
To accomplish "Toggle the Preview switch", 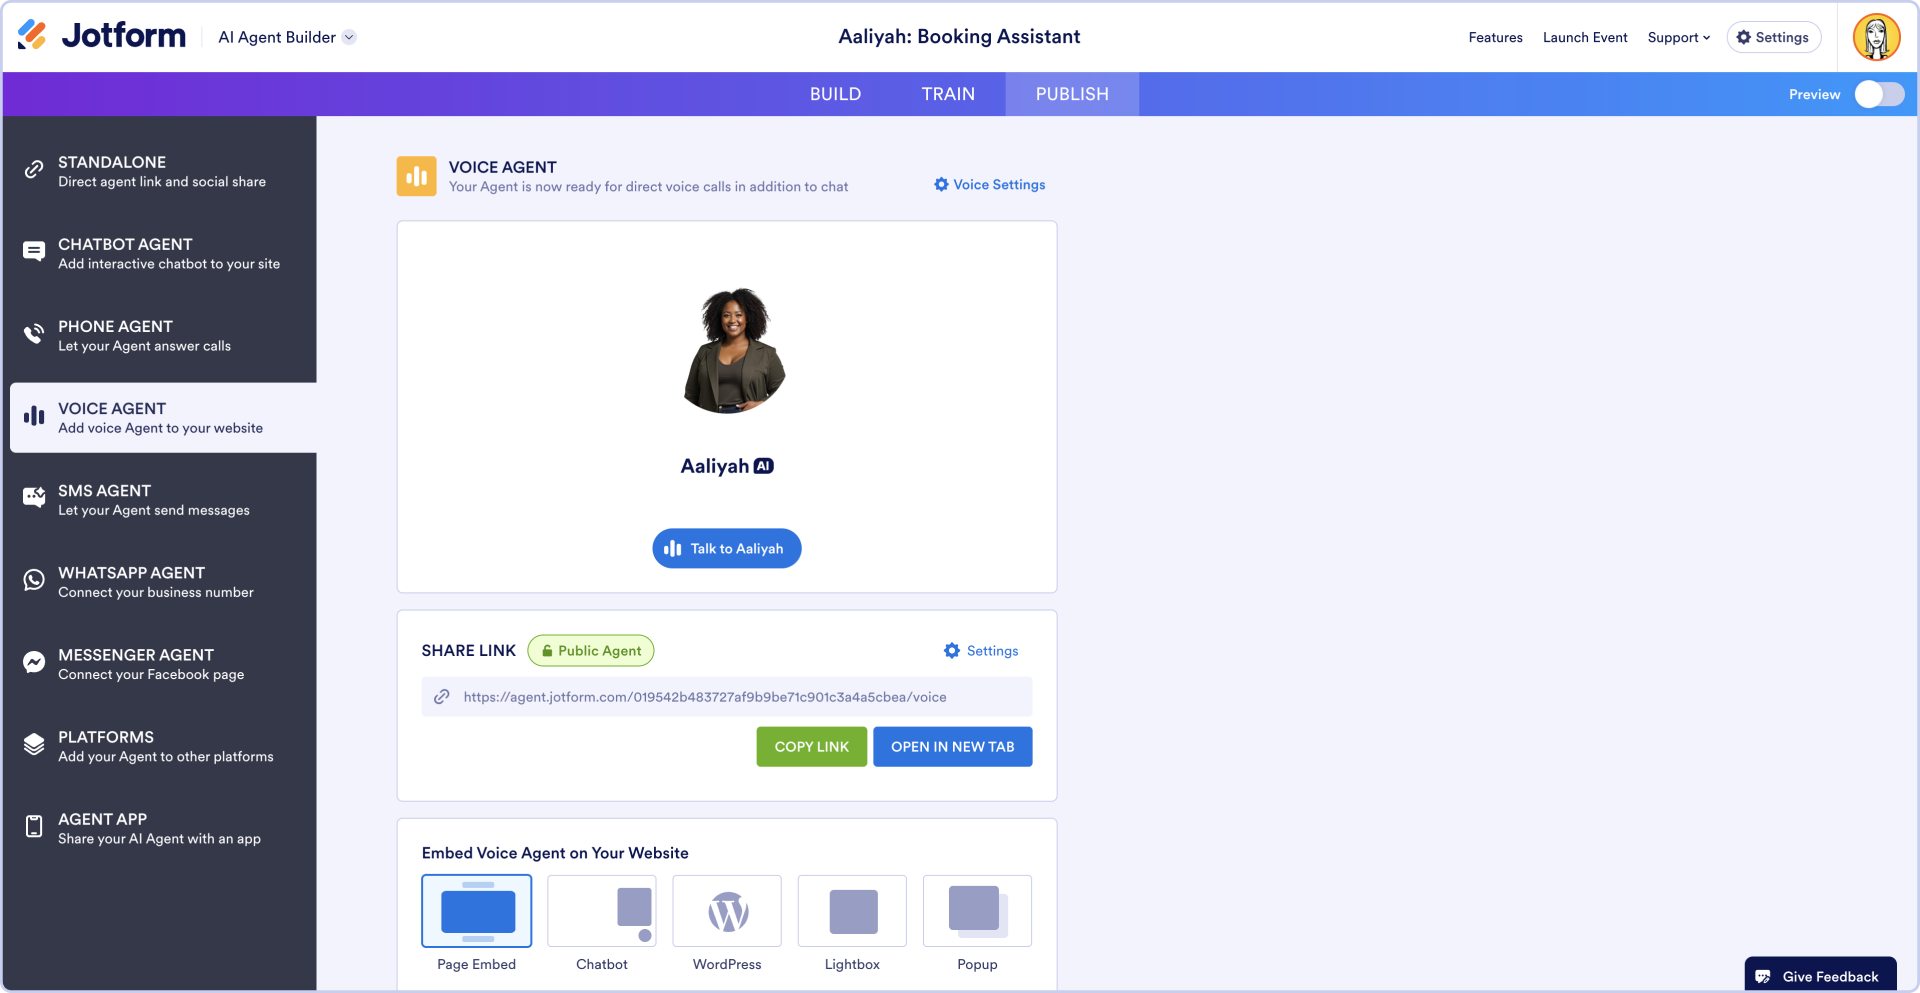I will coord(1879,94).
